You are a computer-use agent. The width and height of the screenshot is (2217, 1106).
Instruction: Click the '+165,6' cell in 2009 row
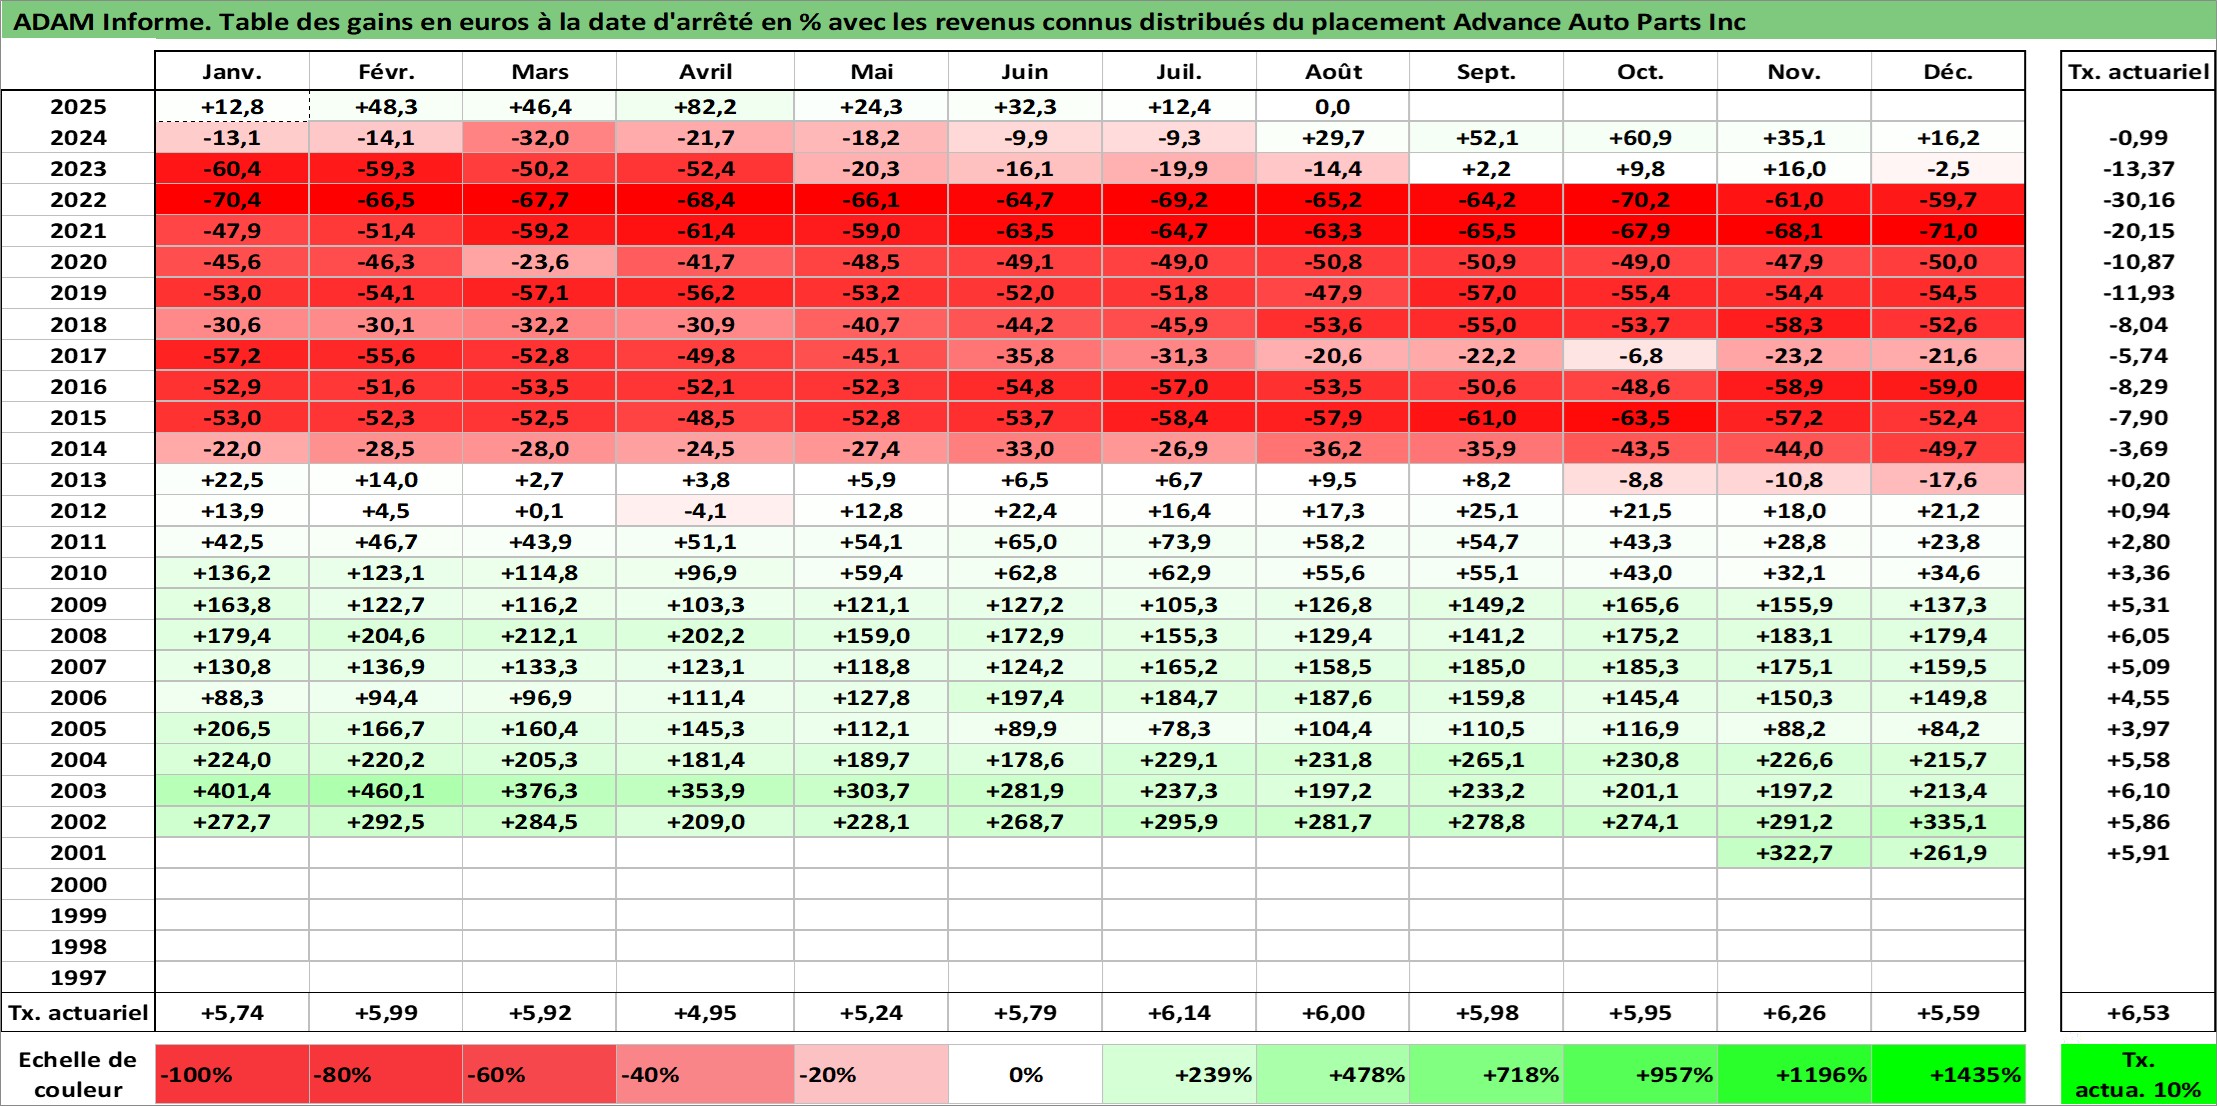[x=1640, y=604]
